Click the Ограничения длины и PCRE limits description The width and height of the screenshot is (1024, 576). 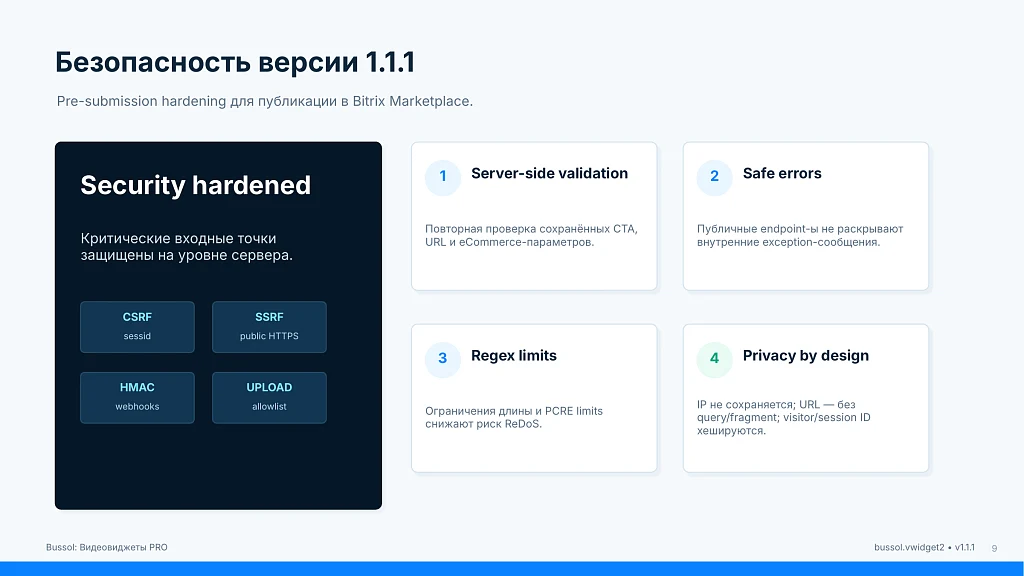(514, 417)
